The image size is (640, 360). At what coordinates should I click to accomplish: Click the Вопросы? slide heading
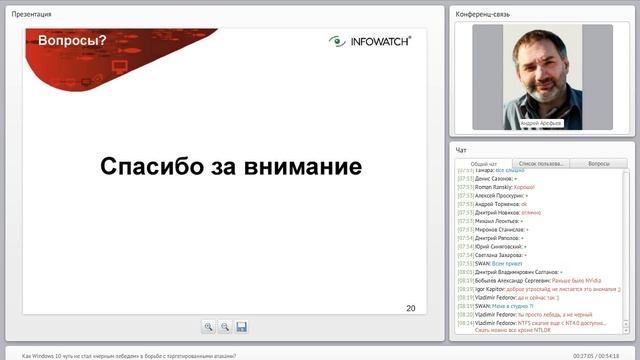click(72, 40)
